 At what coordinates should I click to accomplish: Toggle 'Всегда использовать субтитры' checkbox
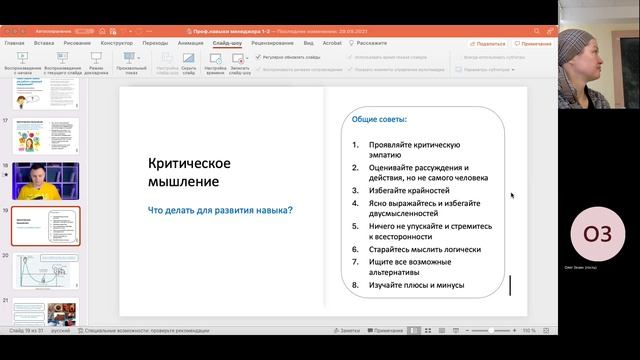459,57
